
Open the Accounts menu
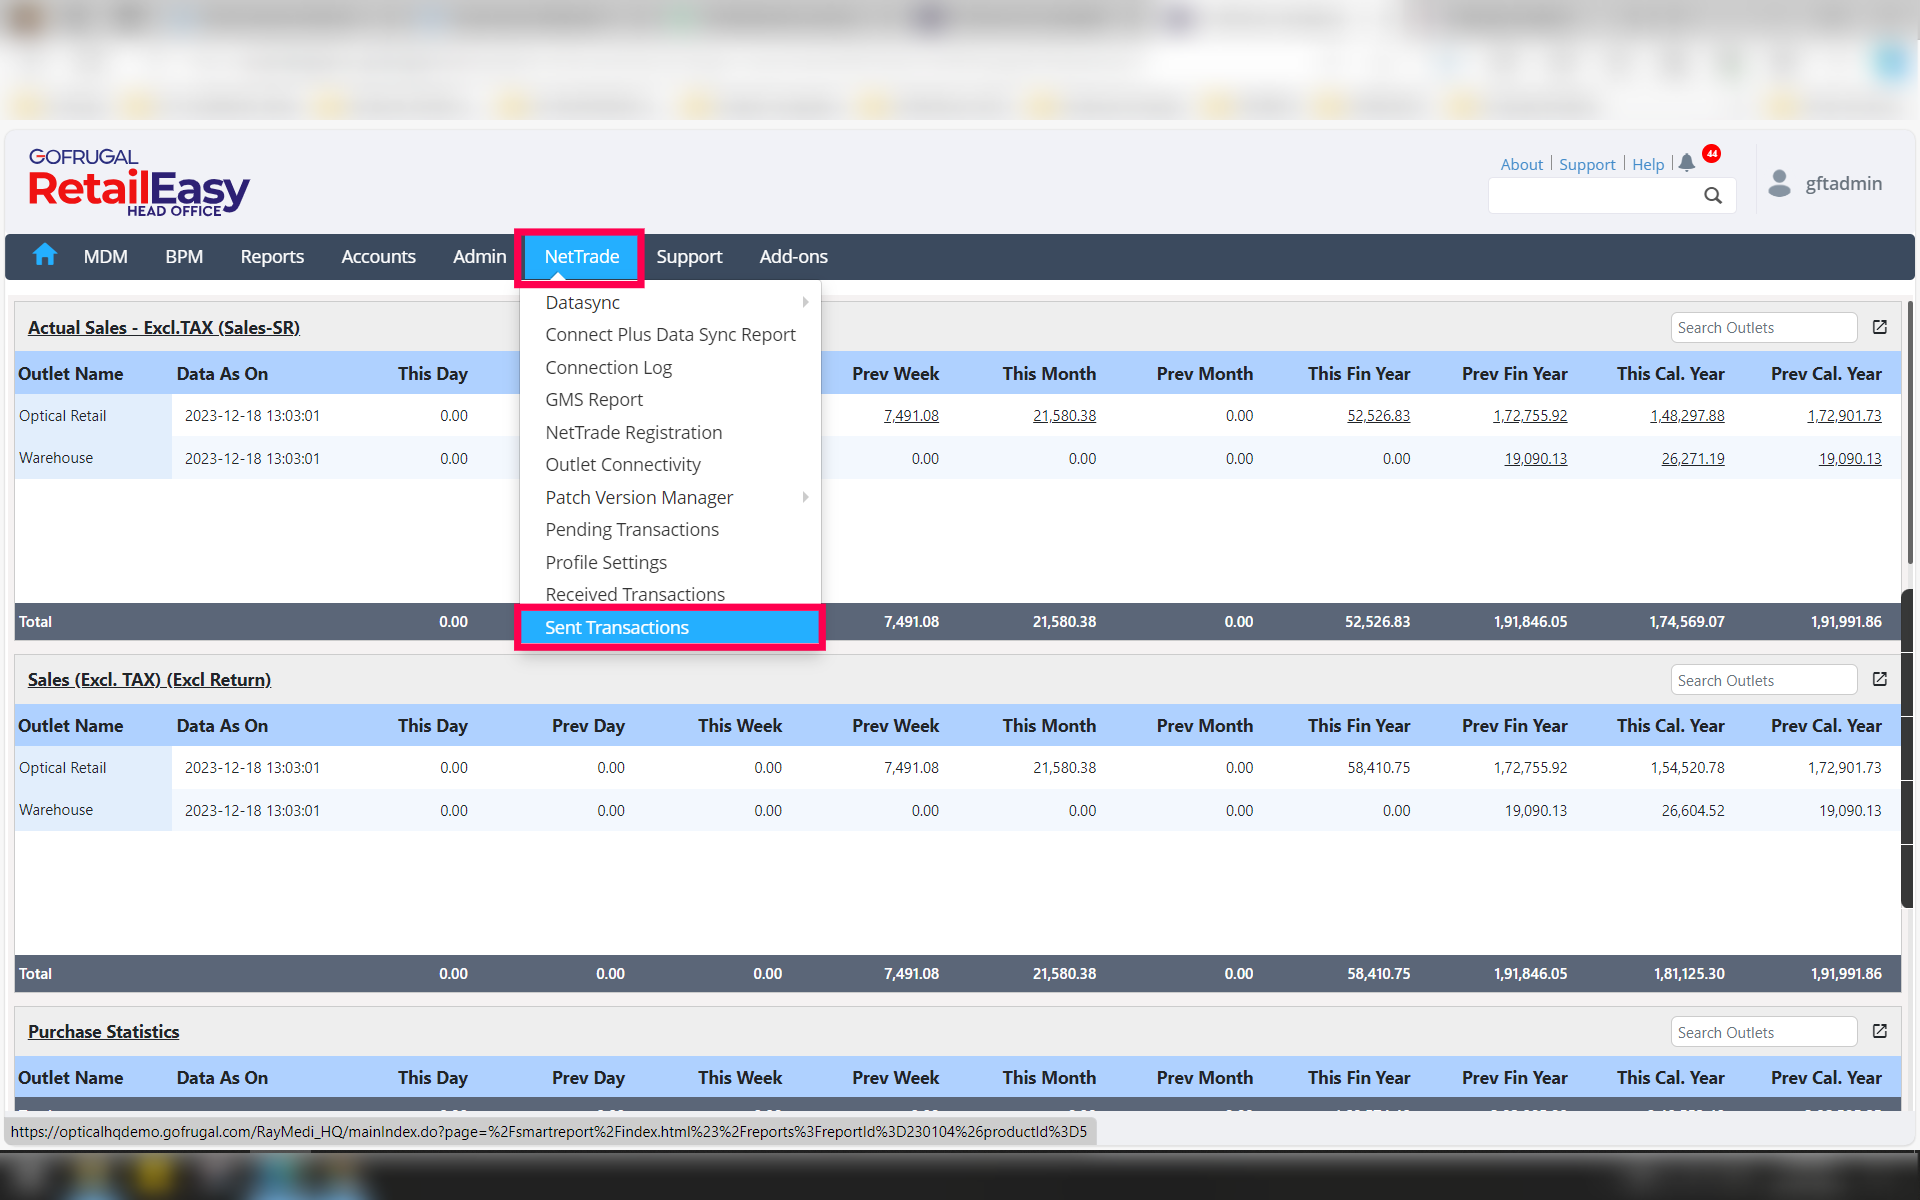point(378,257)
